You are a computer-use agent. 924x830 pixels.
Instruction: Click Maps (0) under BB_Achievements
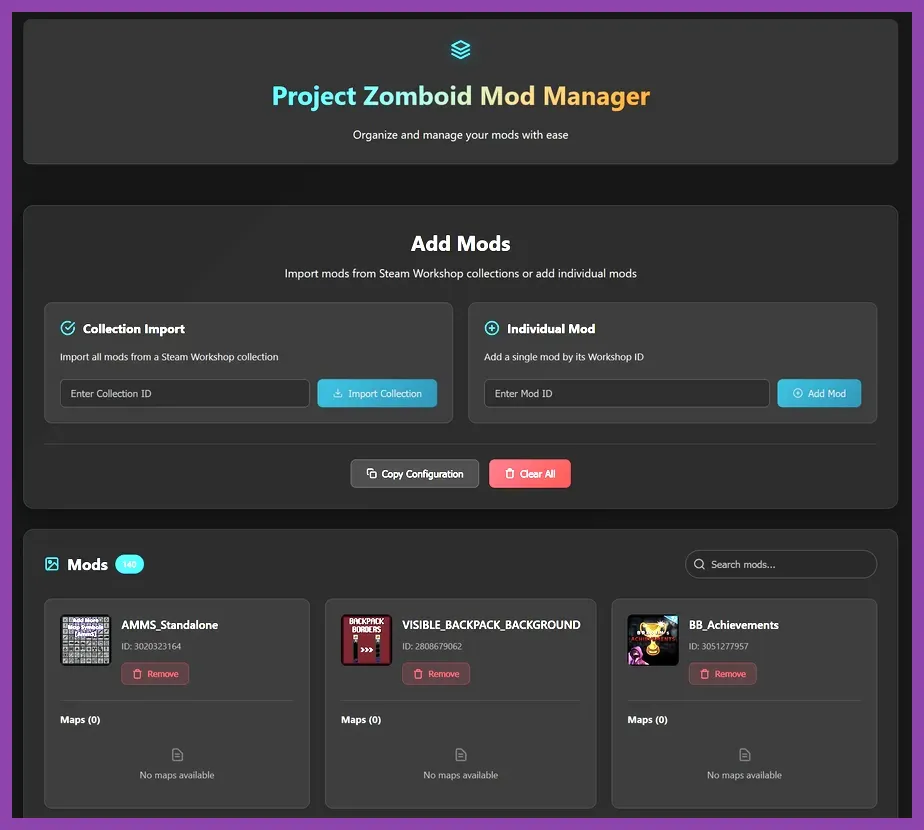point(648,720)
